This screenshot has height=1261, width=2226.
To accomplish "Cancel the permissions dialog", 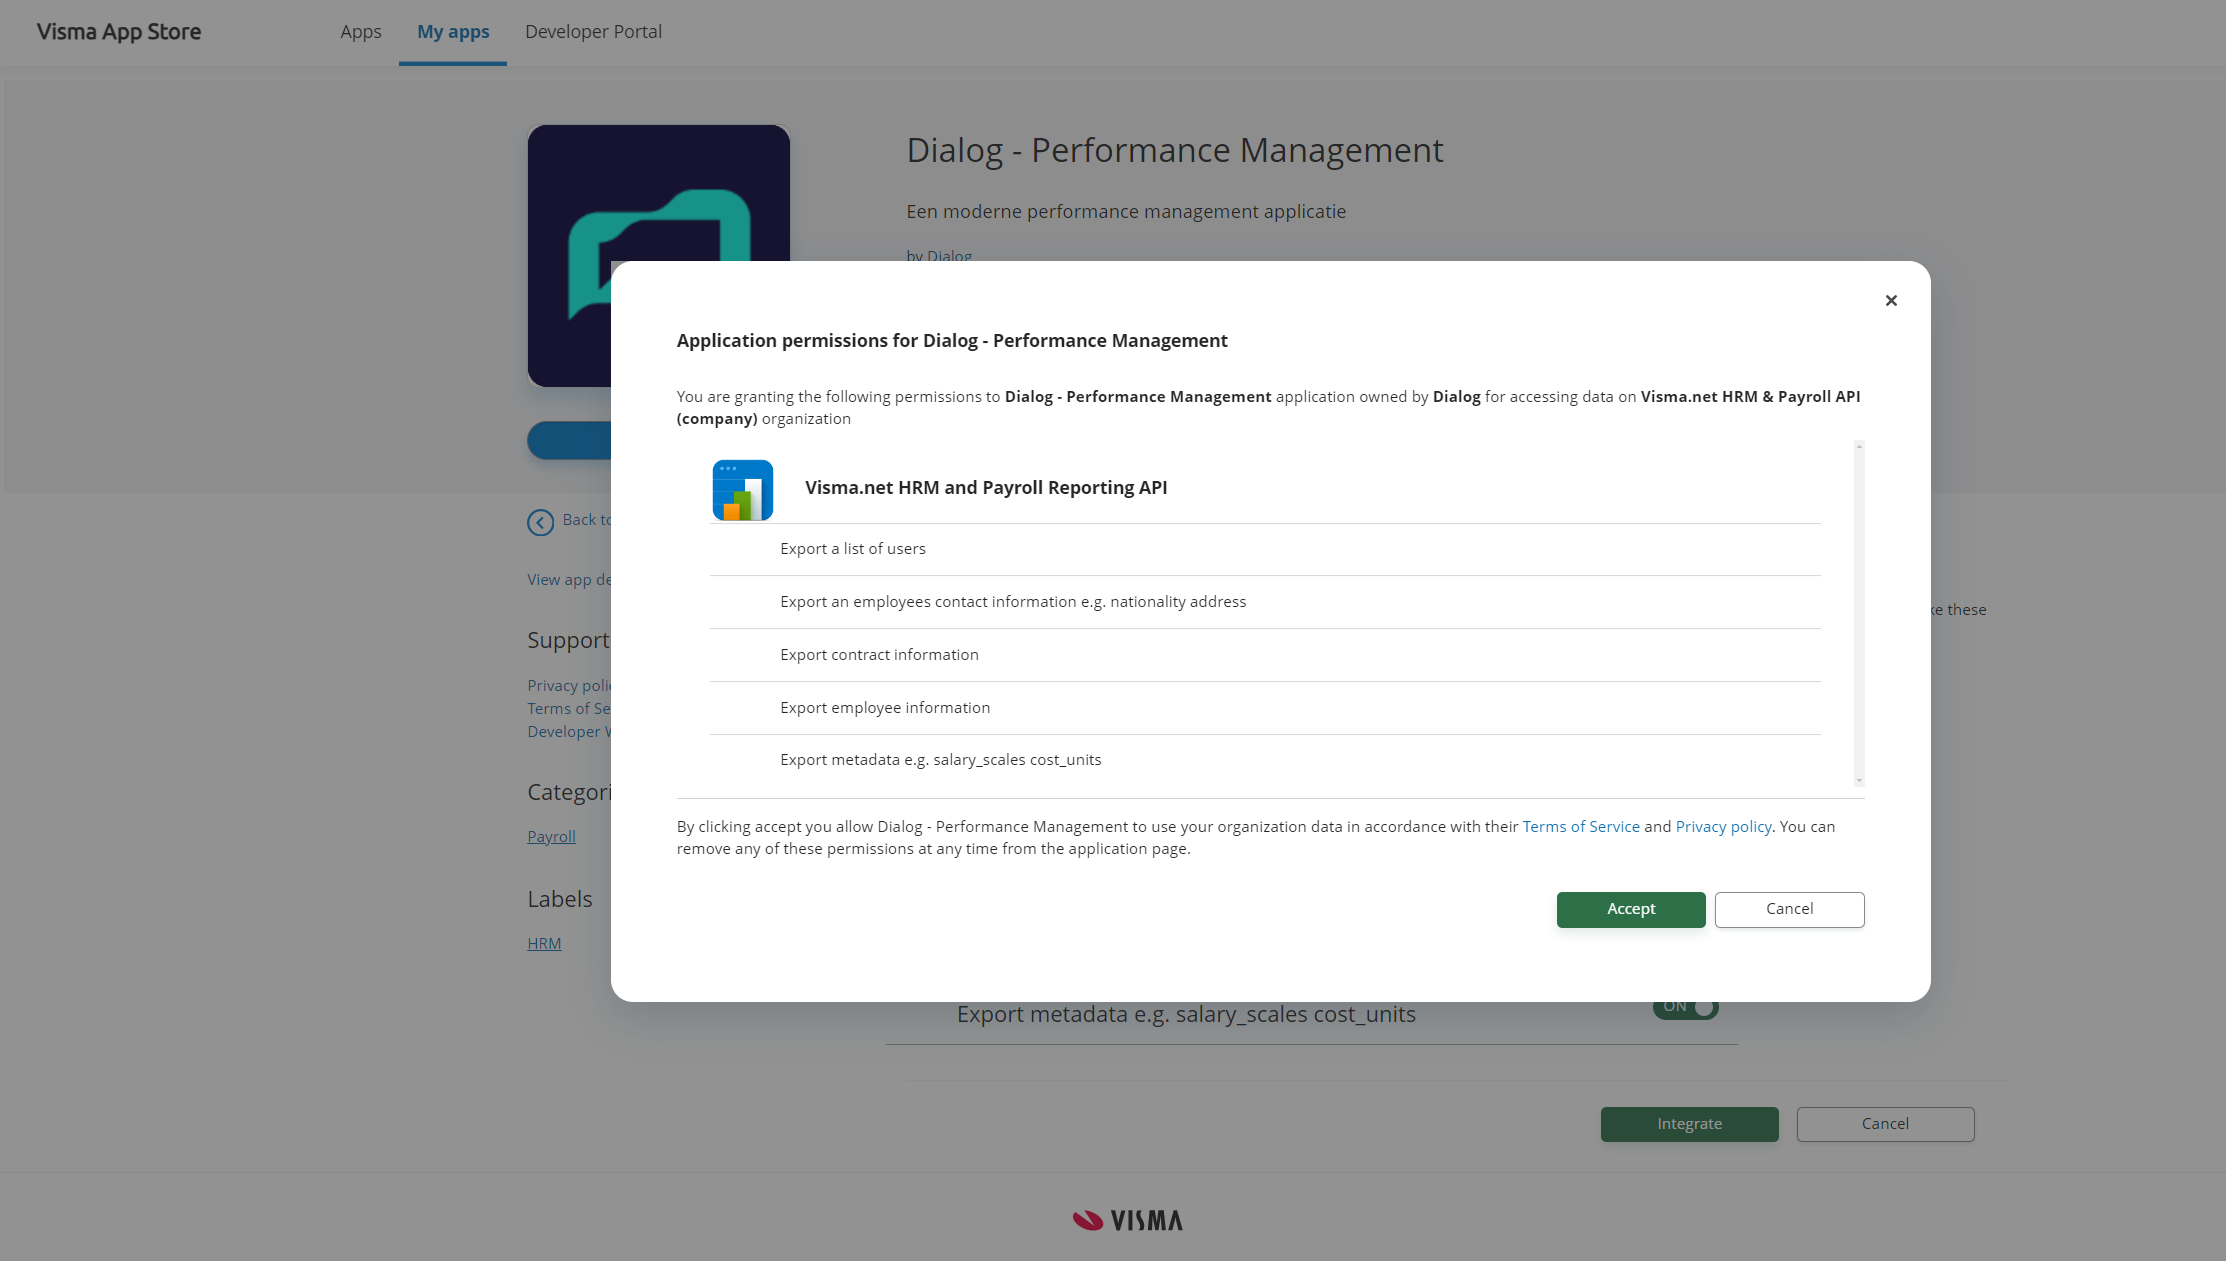I will tap(1789, 909).
